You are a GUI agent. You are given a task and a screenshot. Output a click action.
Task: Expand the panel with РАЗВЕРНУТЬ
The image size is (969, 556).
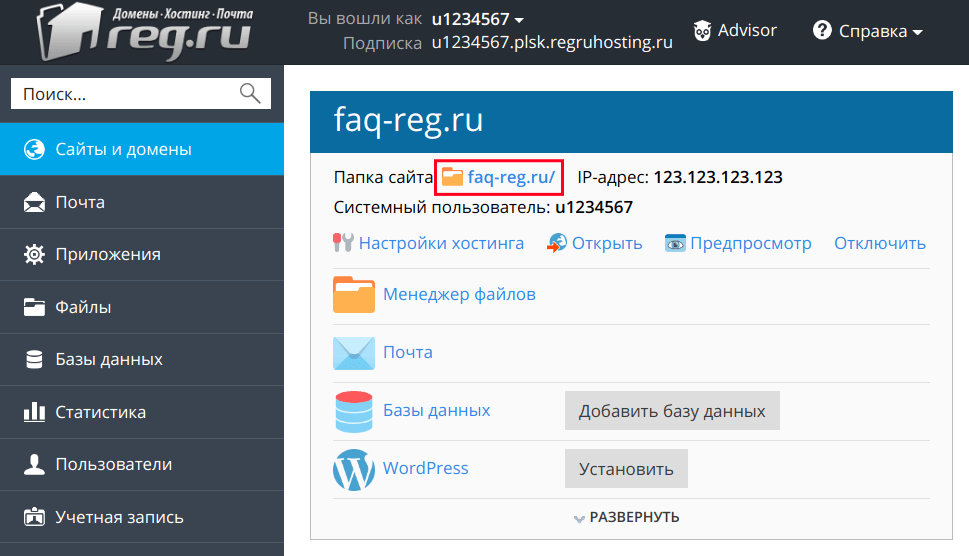point(627,517)
